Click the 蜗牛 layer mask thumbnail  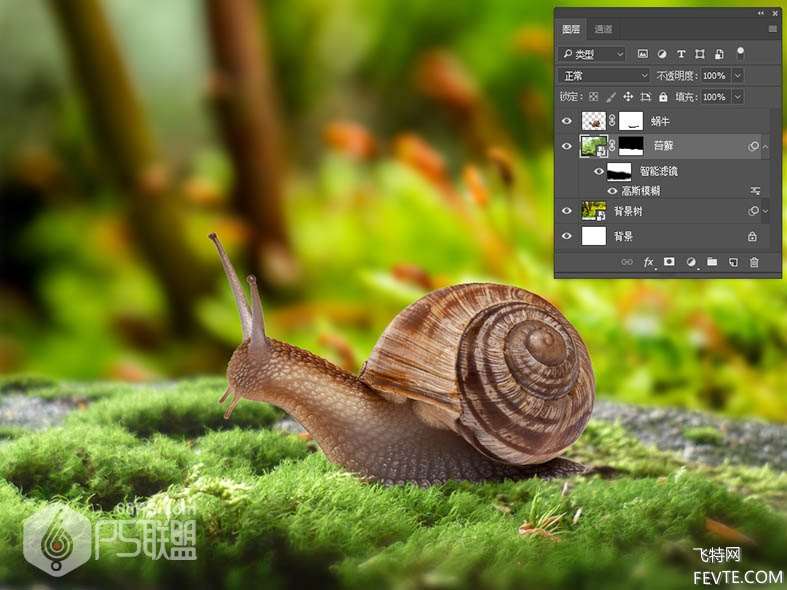[632, 121]
